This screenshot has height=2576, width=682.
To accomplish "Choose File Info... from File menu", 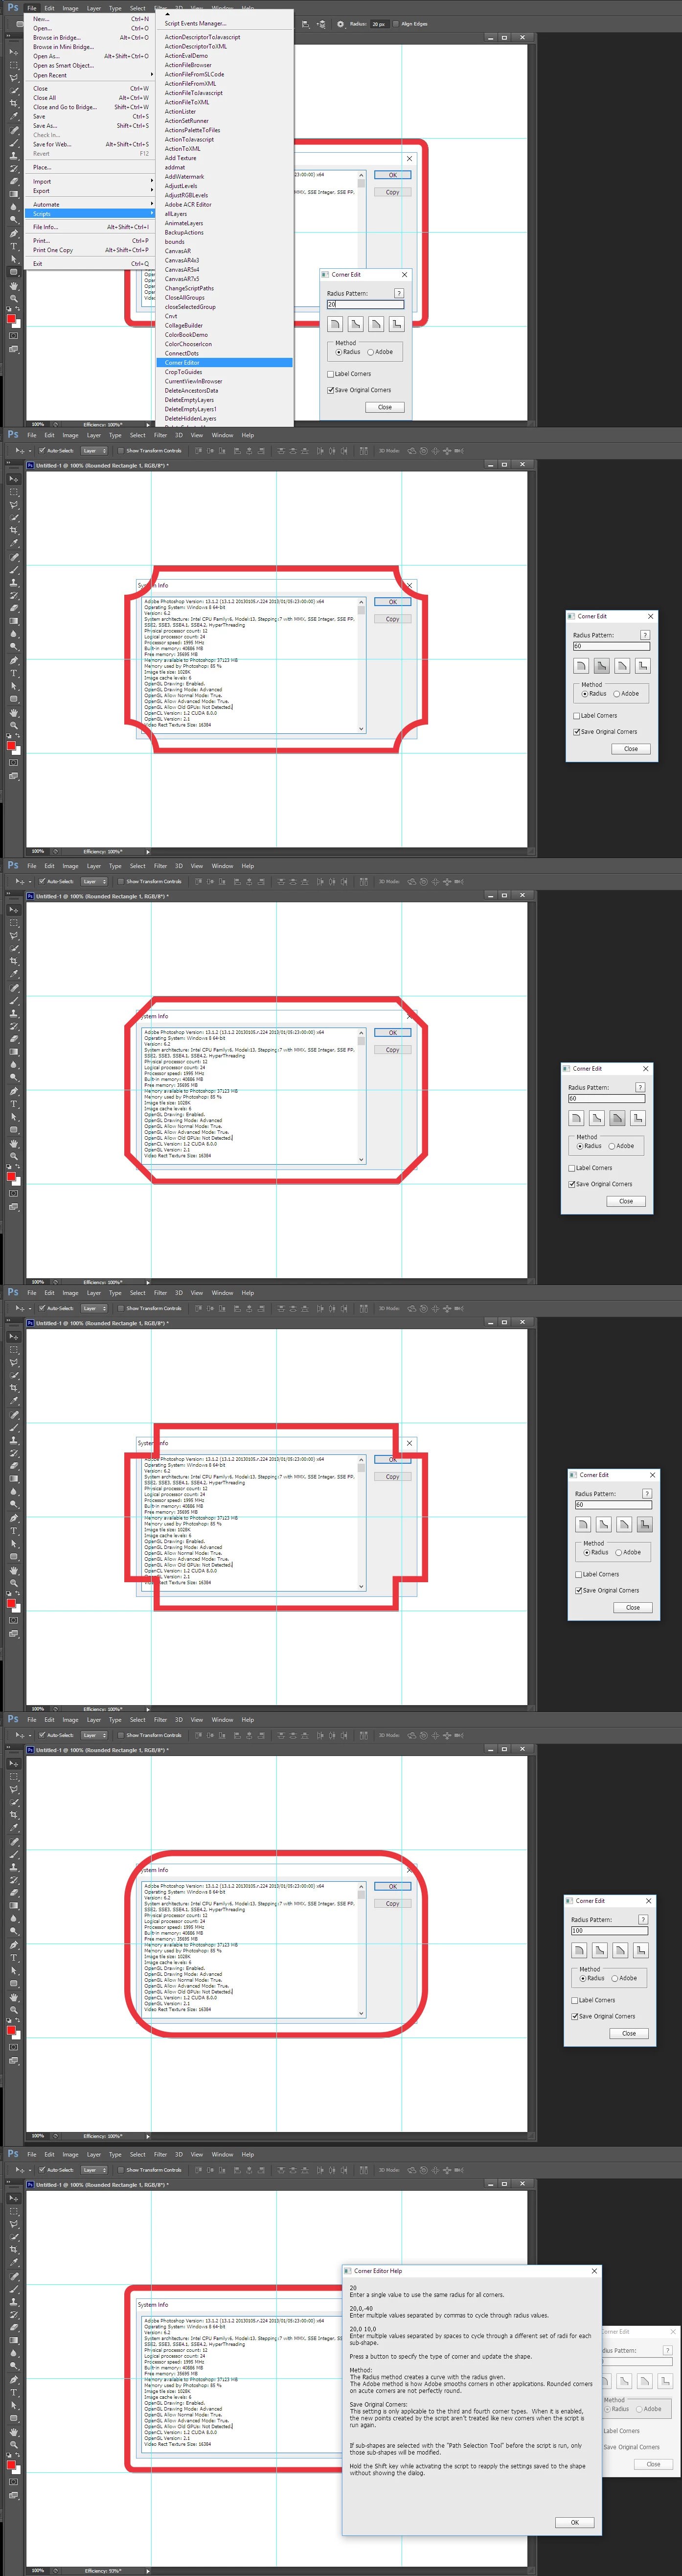I will click(x=90, y=227).
